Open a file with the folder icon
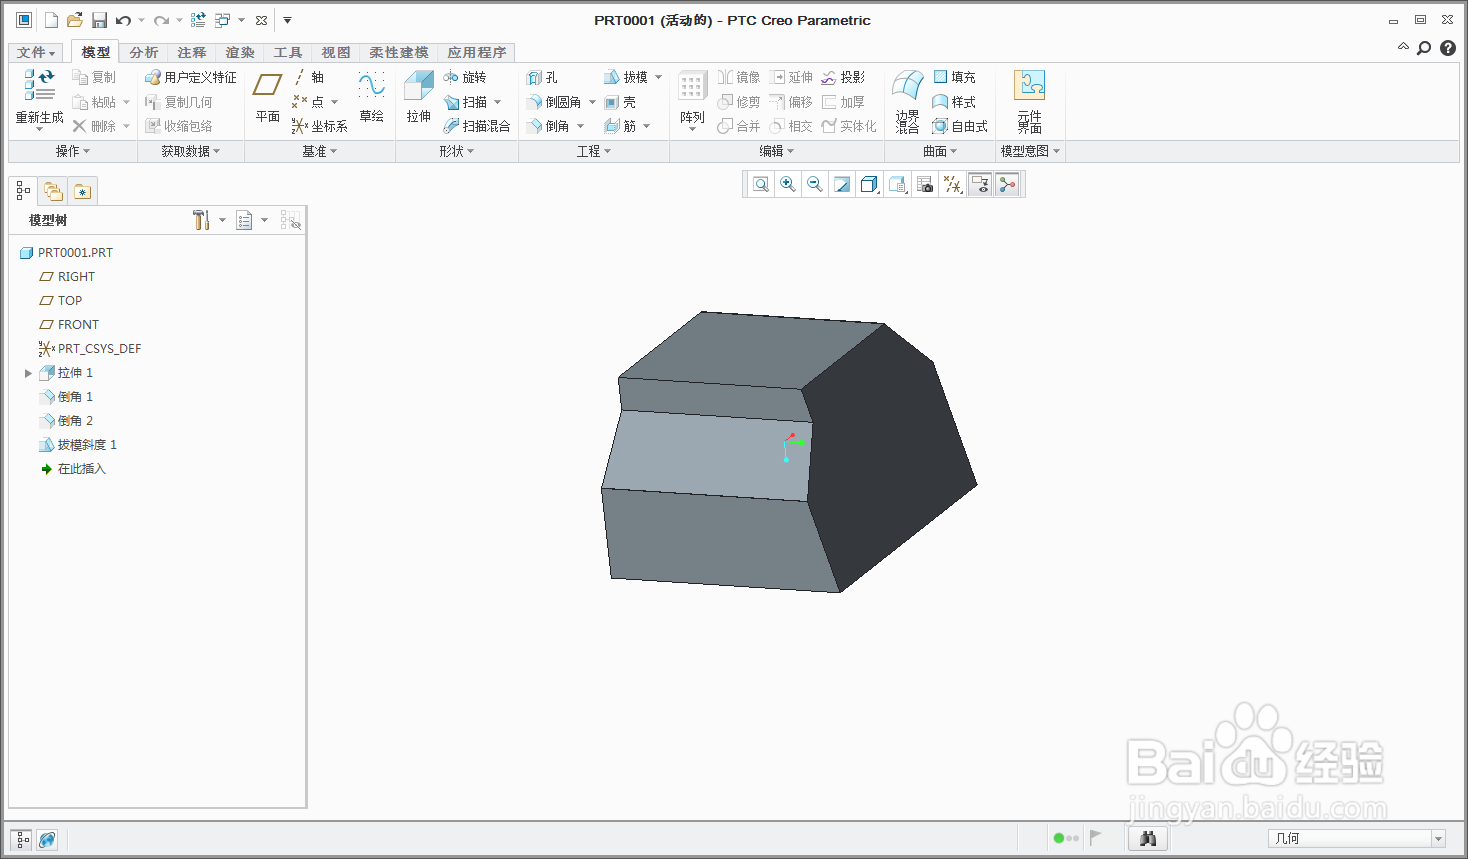The image size is (1468, 859). coord(74,20)
